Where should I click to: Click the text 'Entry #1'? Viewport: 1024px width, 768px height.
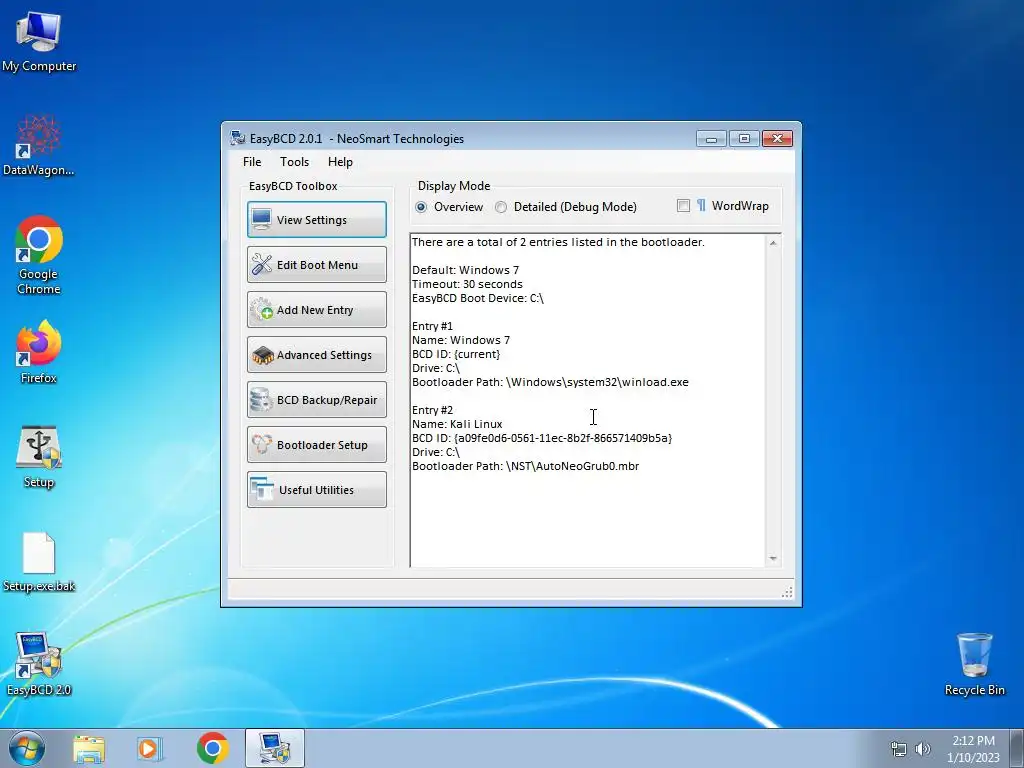pos(432,326)
